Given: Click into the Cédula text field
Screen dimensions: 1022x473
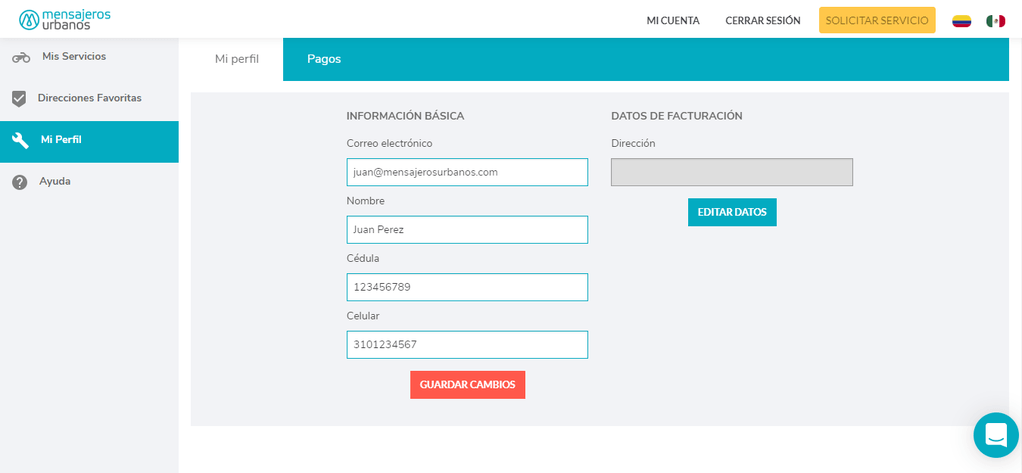Looking at the screenshot, I should 467,287.
